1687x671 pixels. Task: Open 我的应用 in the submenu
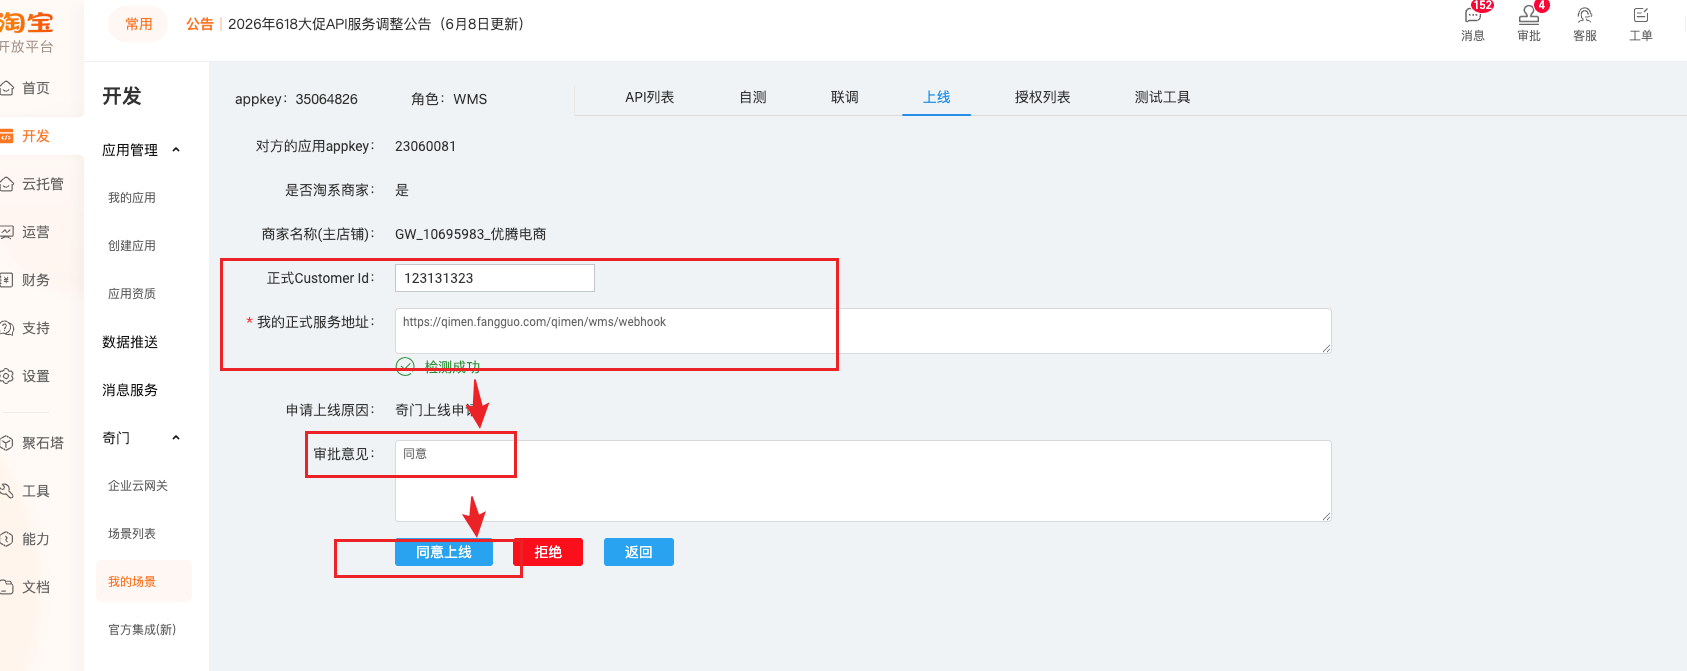tap(132, 198)
